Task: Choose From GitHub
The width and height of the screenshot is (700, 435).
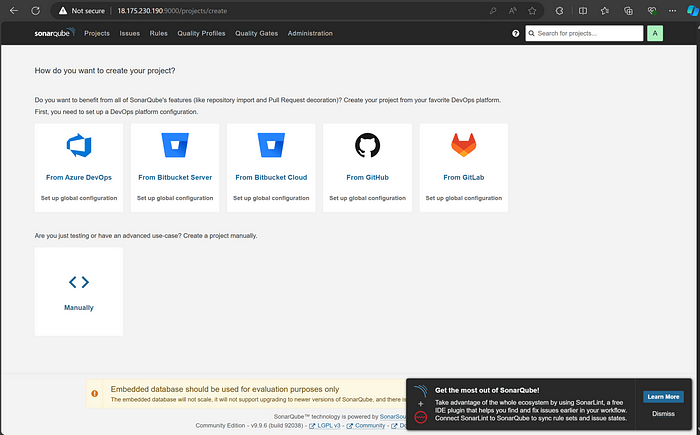Action: (367, 177)
